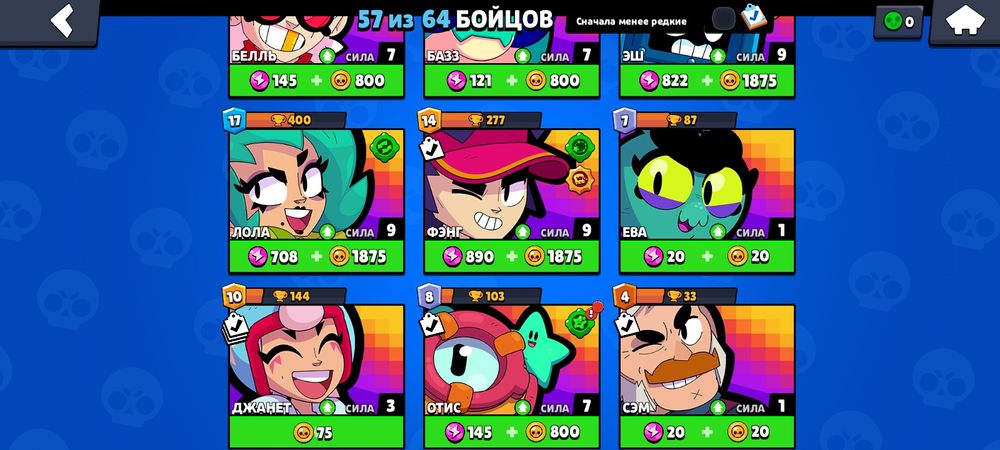Click the checkmark tag on Fang's card
Viewport: 1000px width, 450px height.
[x=431, y=148]
